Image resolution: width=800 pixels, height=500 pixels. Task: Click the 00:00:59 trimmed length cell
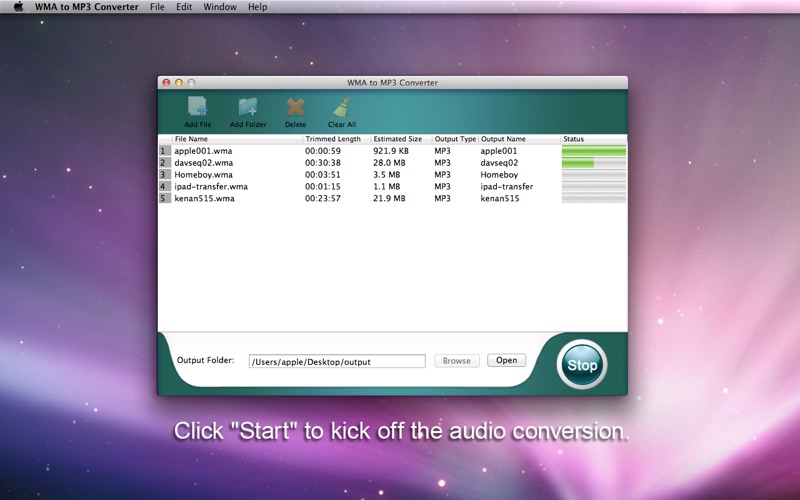coord(322,151)
